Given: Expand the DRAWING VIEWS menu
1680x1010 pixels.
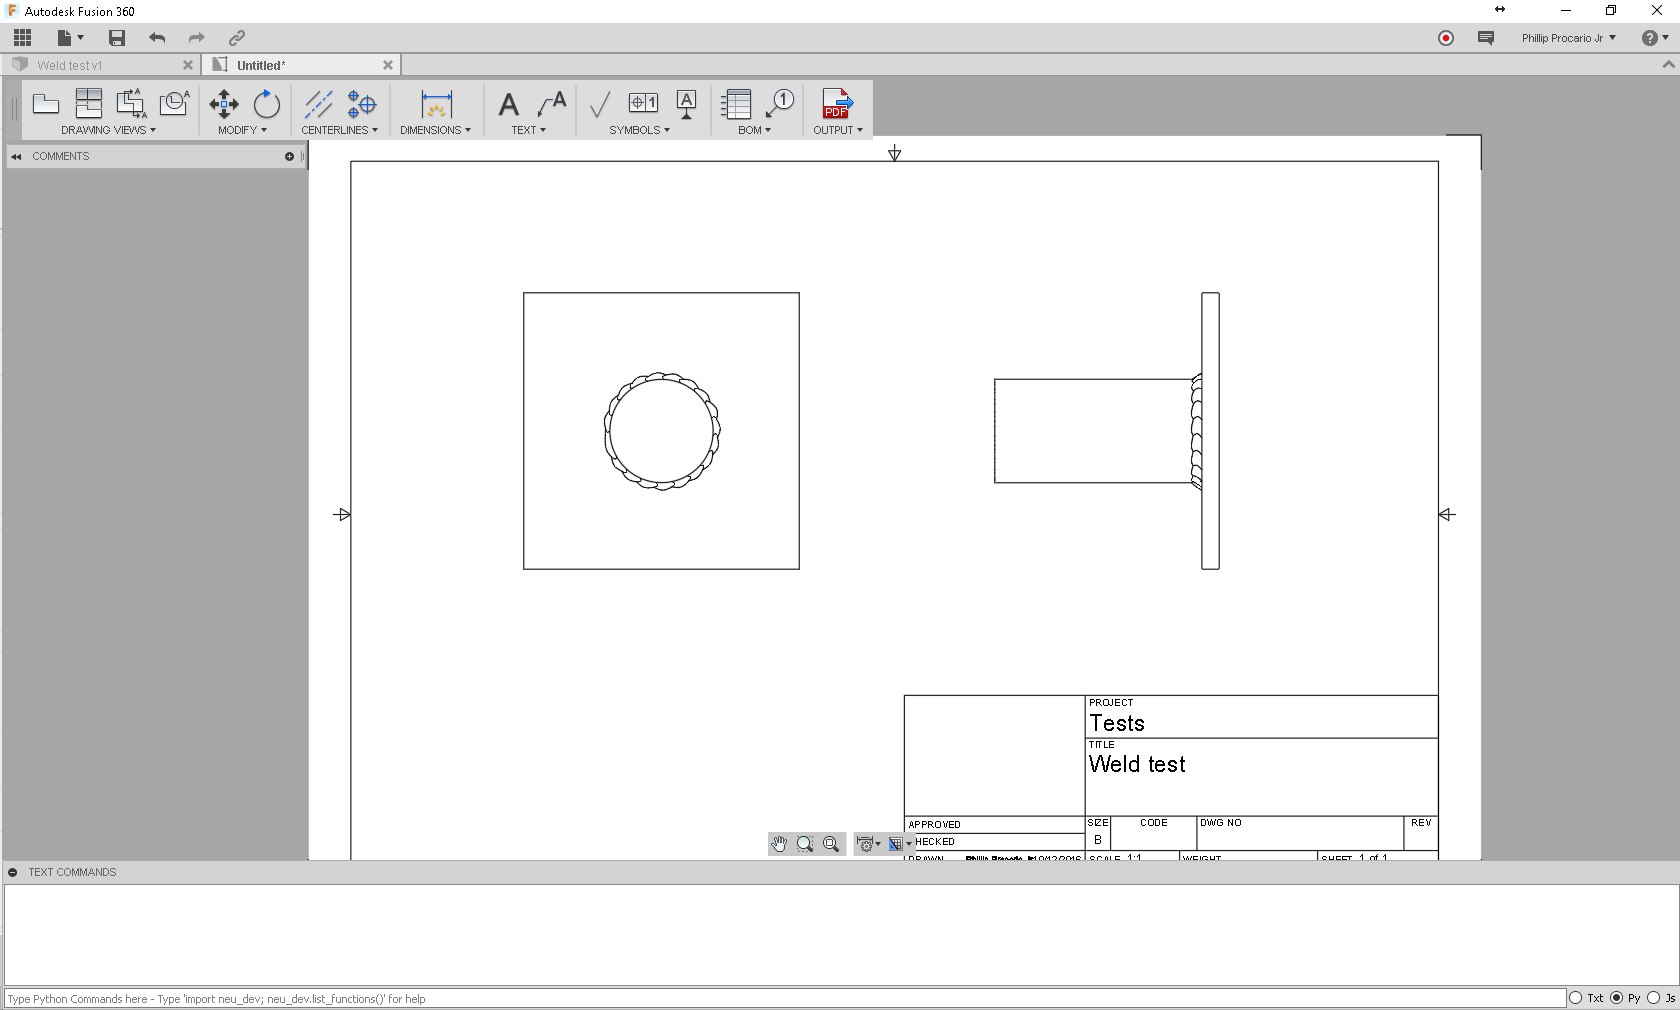Looking at the screenshot, I should pos(108,130).
